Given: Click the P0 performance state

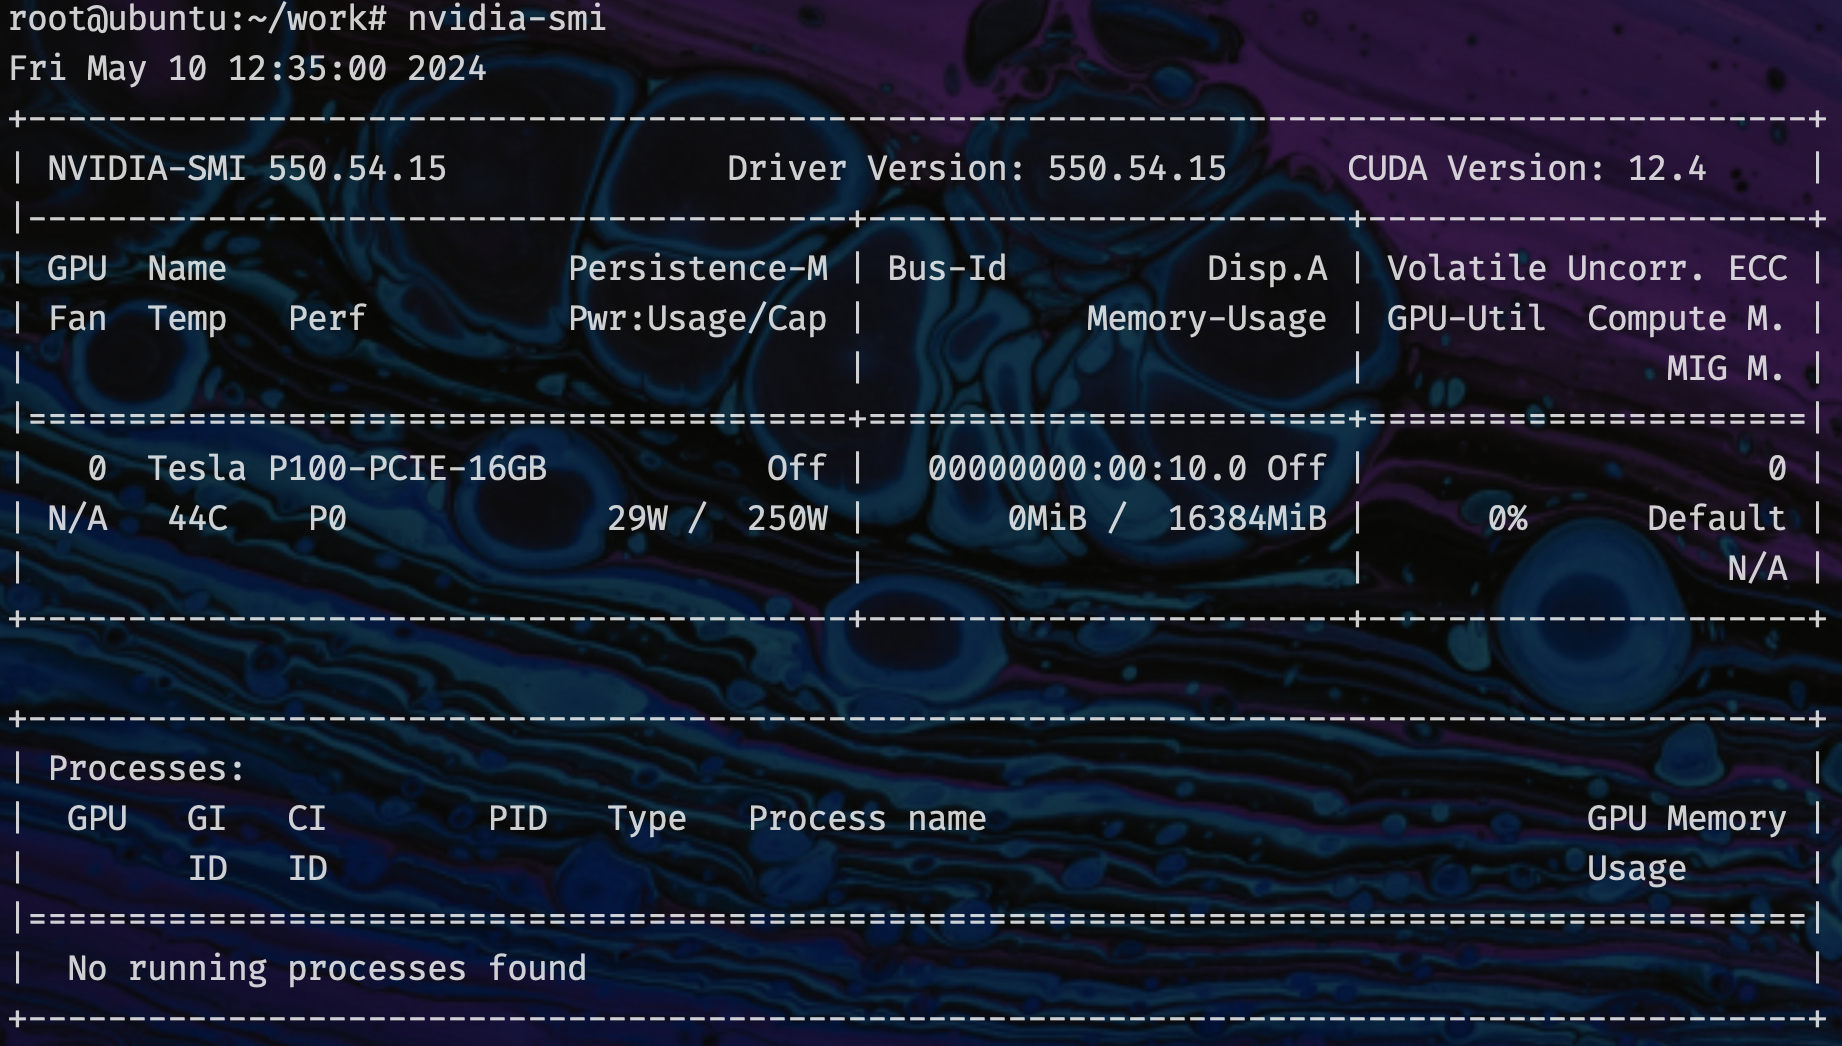Looking at the screenshot, I should tap(327, 518).
